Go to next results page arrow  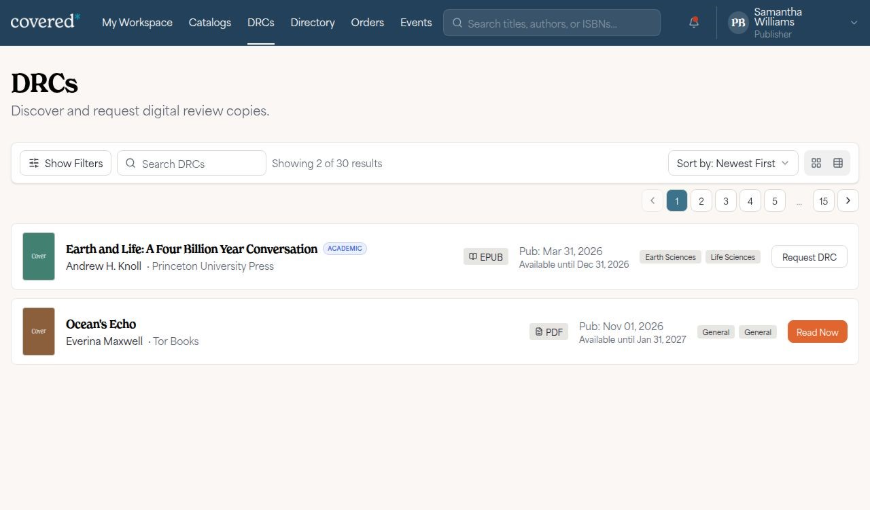(848, 201)
